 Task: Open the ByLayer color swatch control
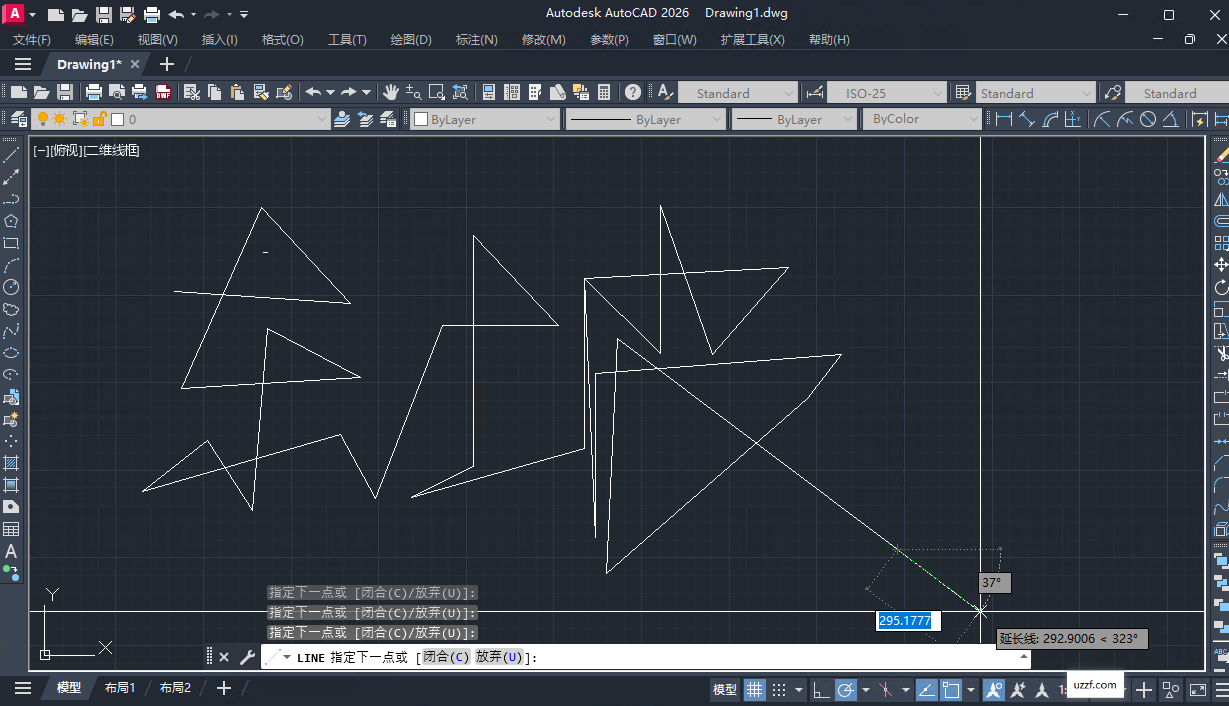coord(485,118)
